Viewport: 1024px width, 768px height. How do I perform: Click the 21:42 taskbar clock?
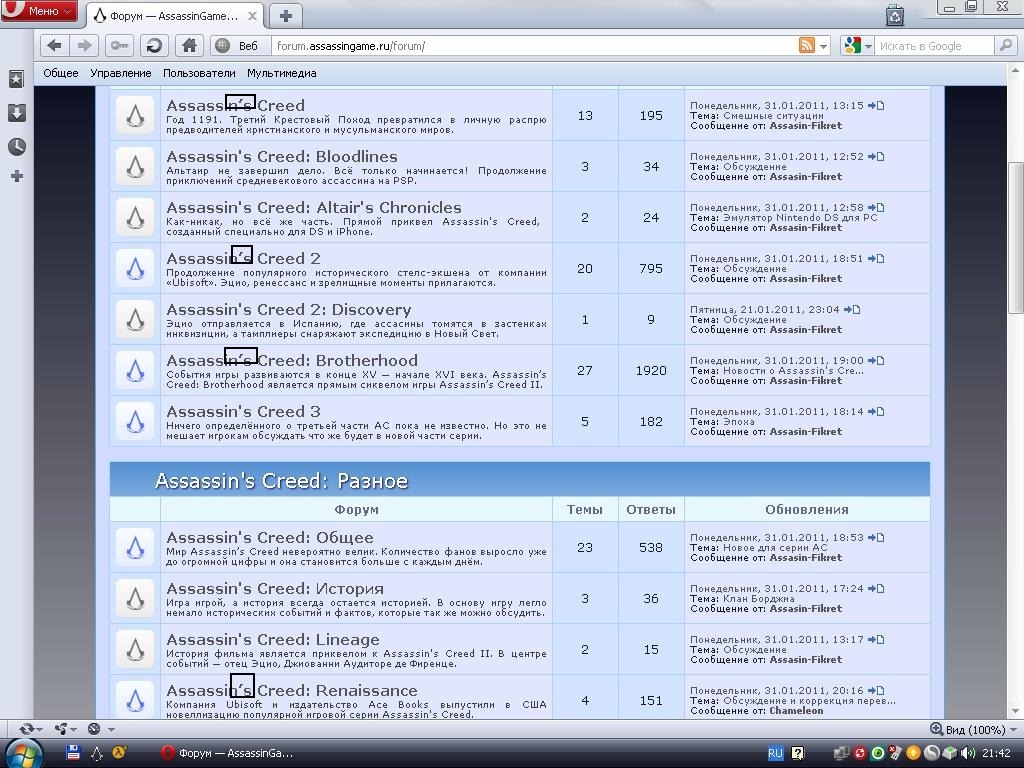coord(996,753)
